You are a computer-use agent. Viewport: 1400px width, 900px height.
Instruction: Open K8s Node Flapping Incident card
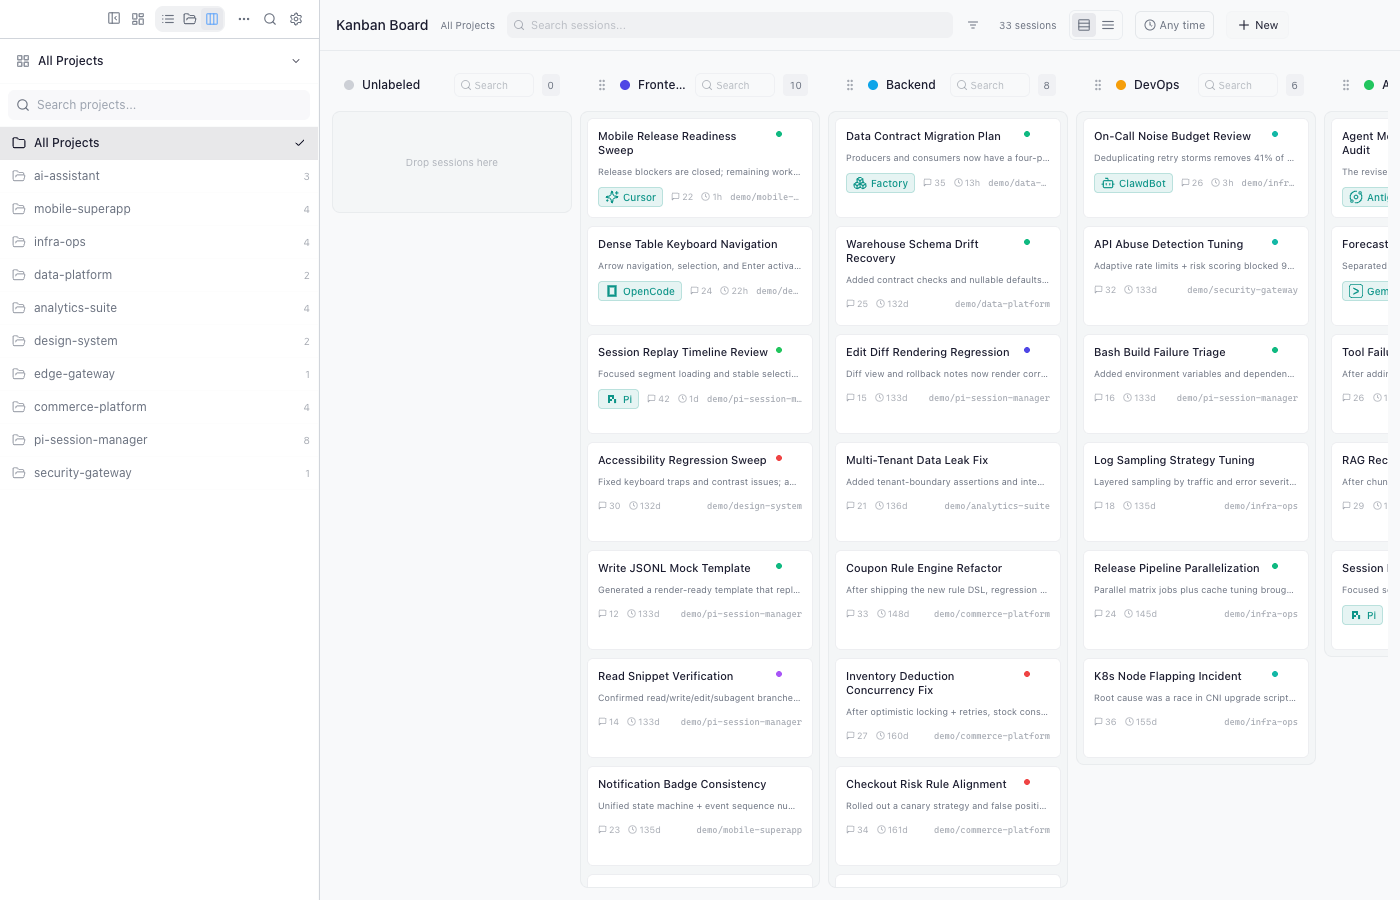1196,707
